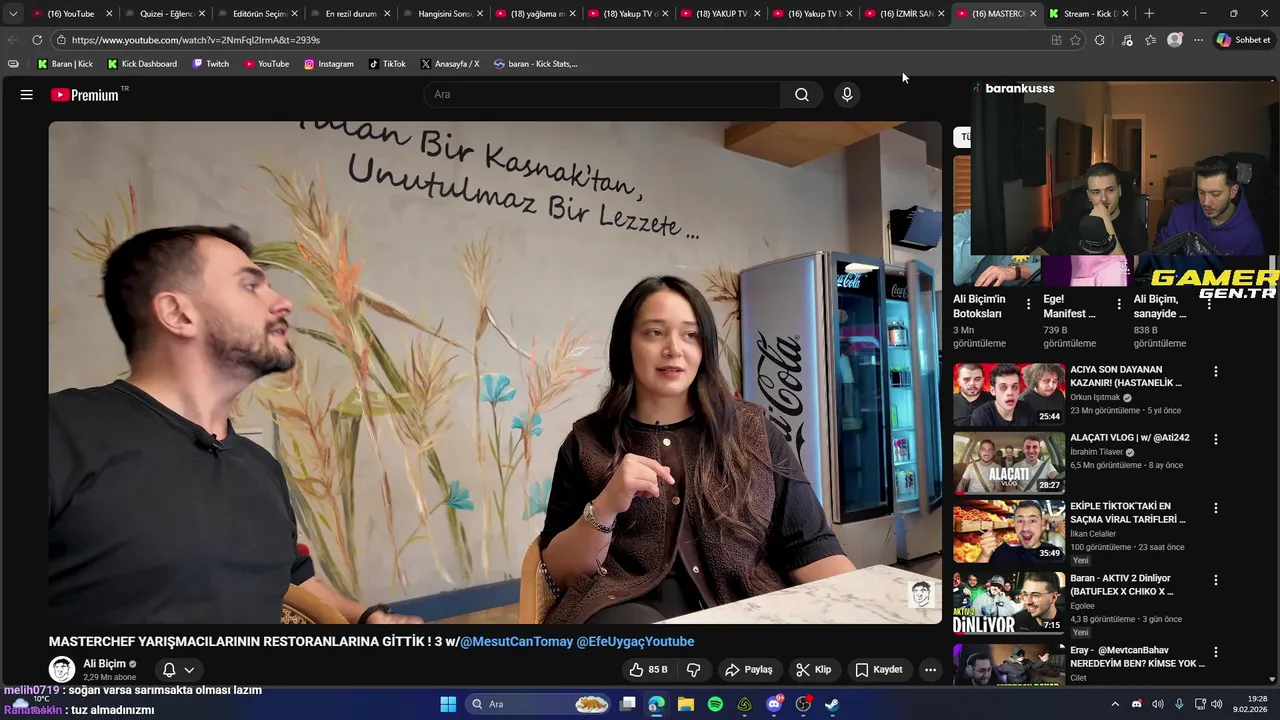Open TikTok bookmark

pos(387,64)
